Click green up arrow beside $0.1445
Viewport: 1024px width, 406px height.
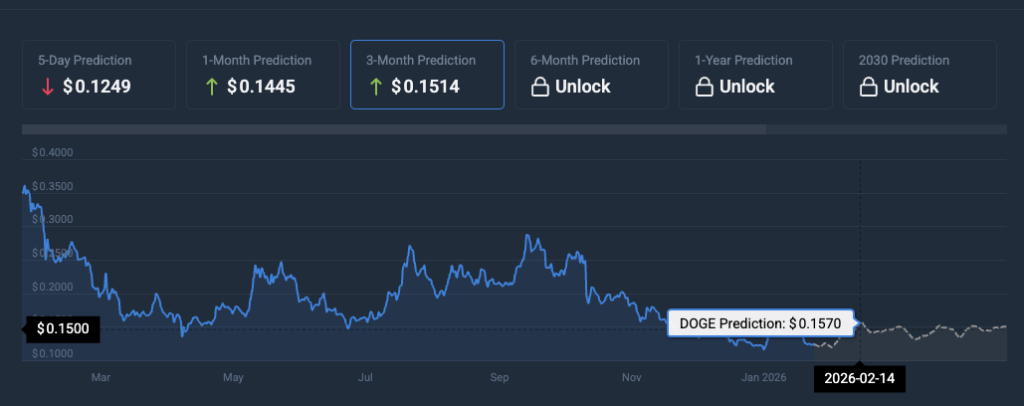(x=211, y=87)
